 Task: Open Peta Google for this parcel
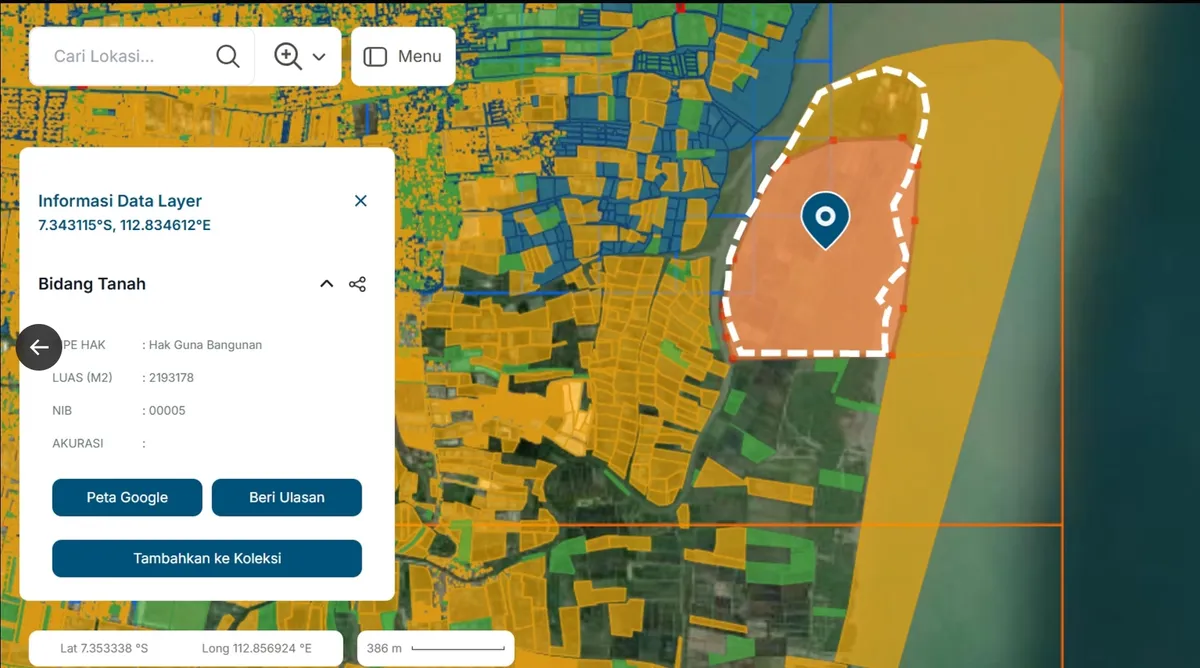point(127,498)
